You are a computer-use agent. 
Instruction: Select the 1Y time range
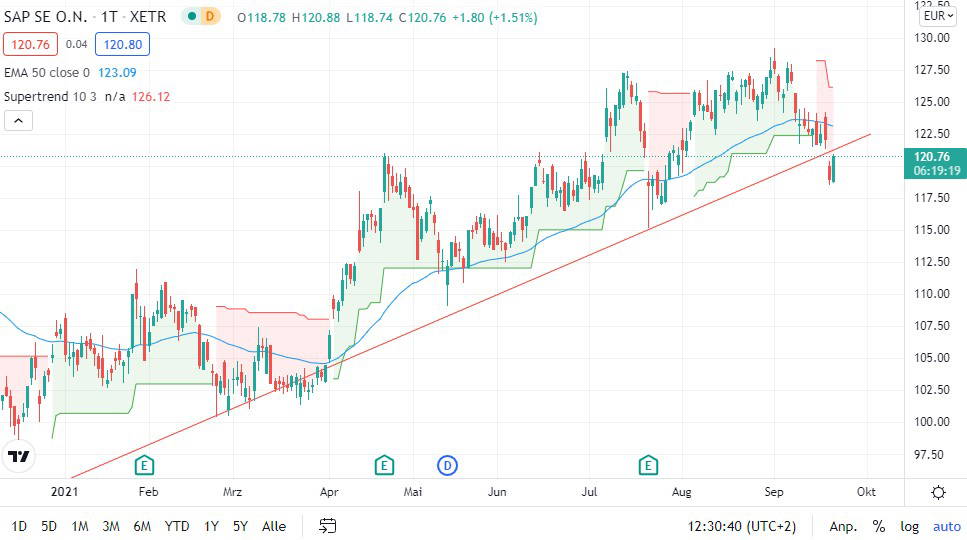pyautogui.click(x=212, y=526)
